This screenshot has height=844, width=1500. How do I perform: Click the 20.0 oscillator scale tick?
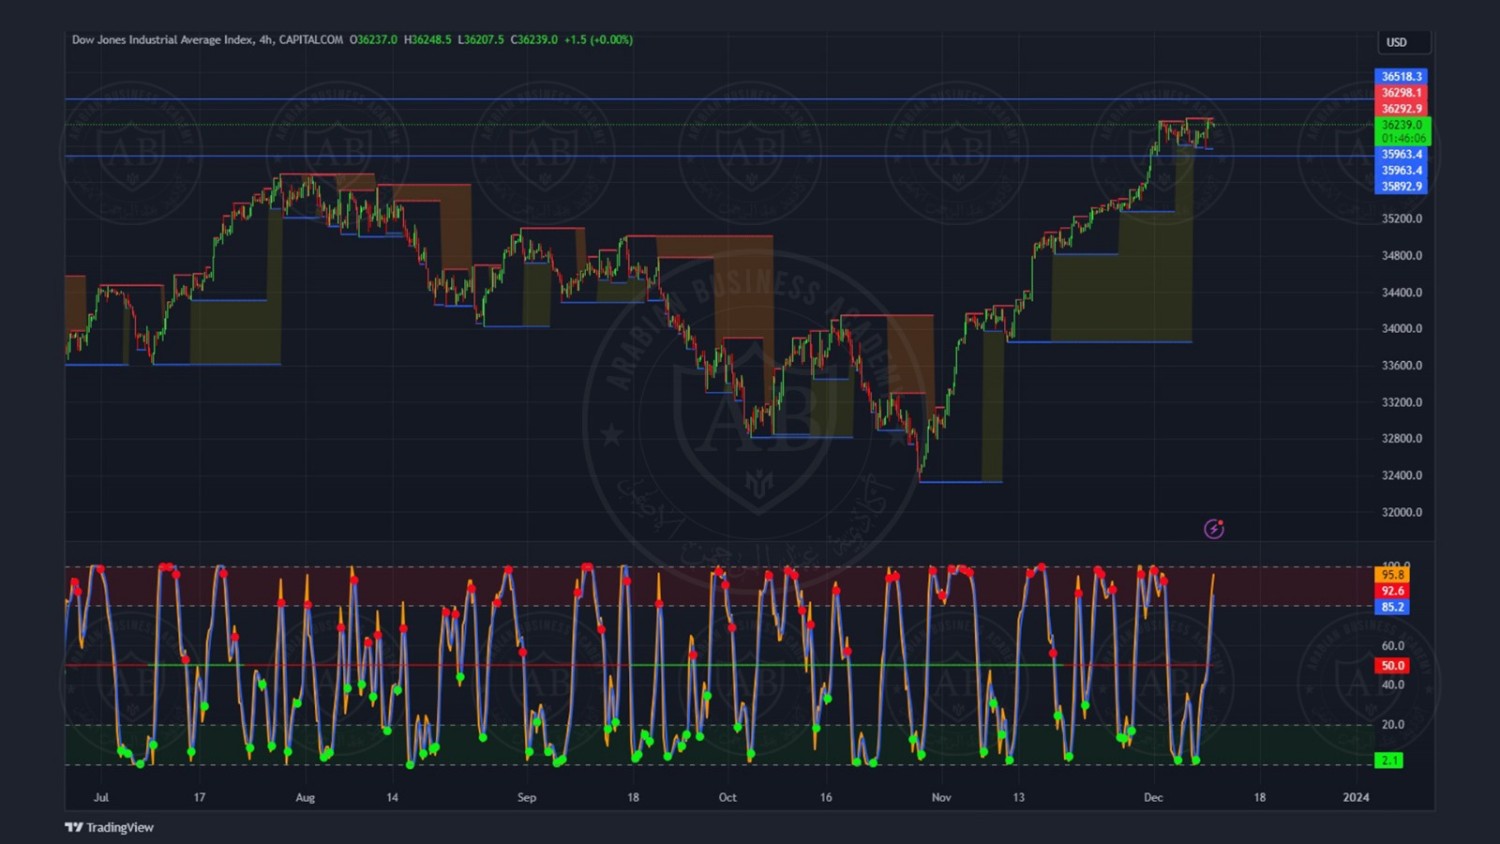[1393, 724]
